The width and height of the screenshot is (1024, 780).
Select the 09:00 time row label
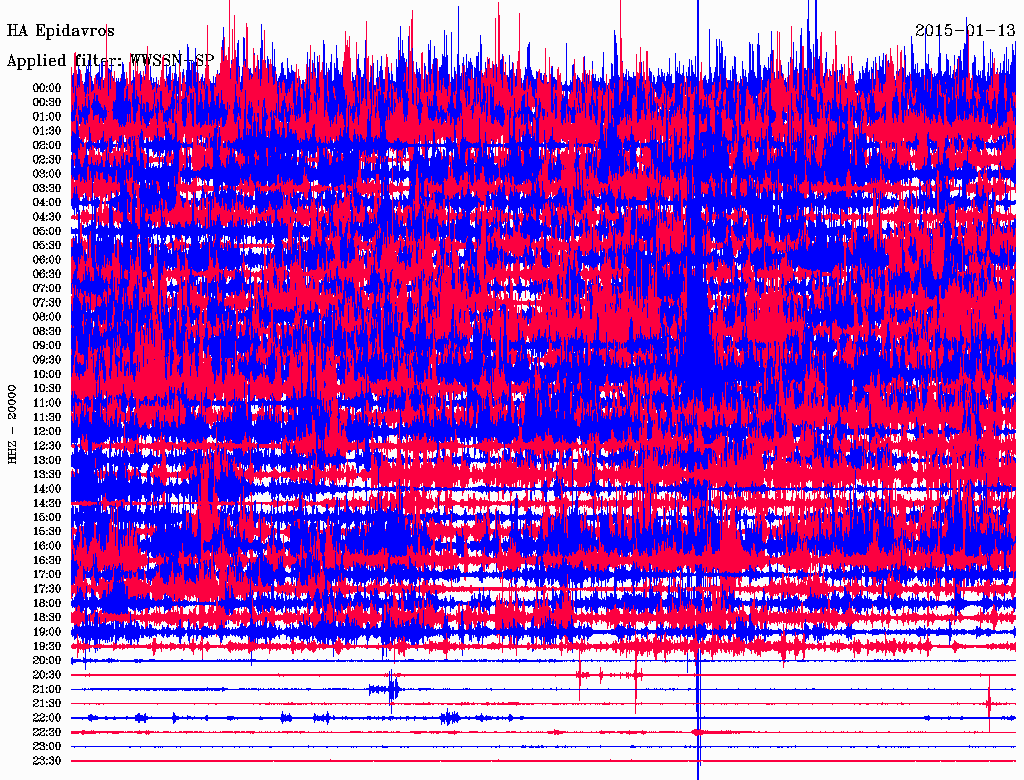pyautogui.click(x=47, y=346)
